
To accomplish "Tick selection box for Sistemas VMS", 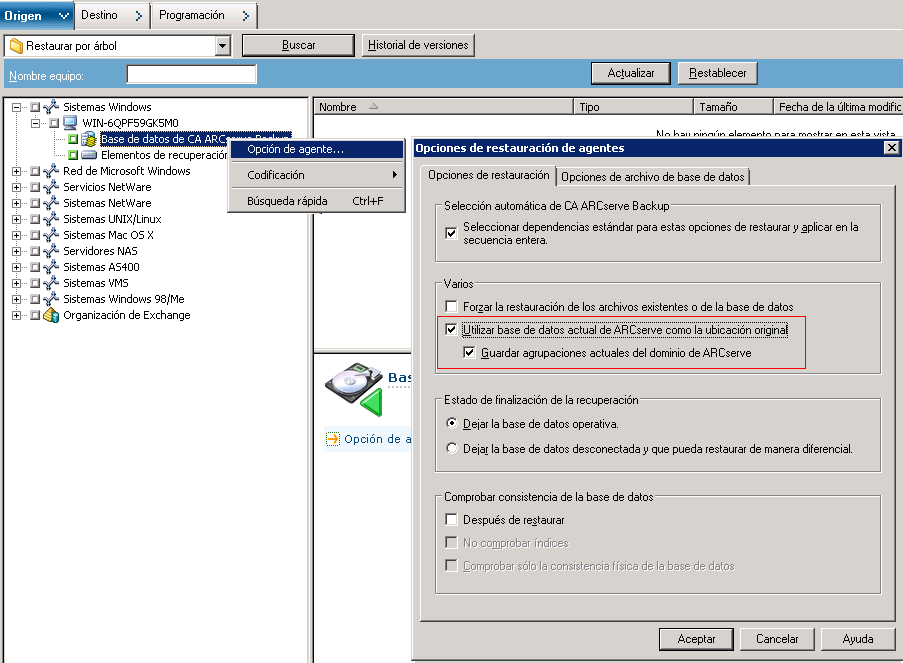I will pyautogui.click(x=35, y=283).
